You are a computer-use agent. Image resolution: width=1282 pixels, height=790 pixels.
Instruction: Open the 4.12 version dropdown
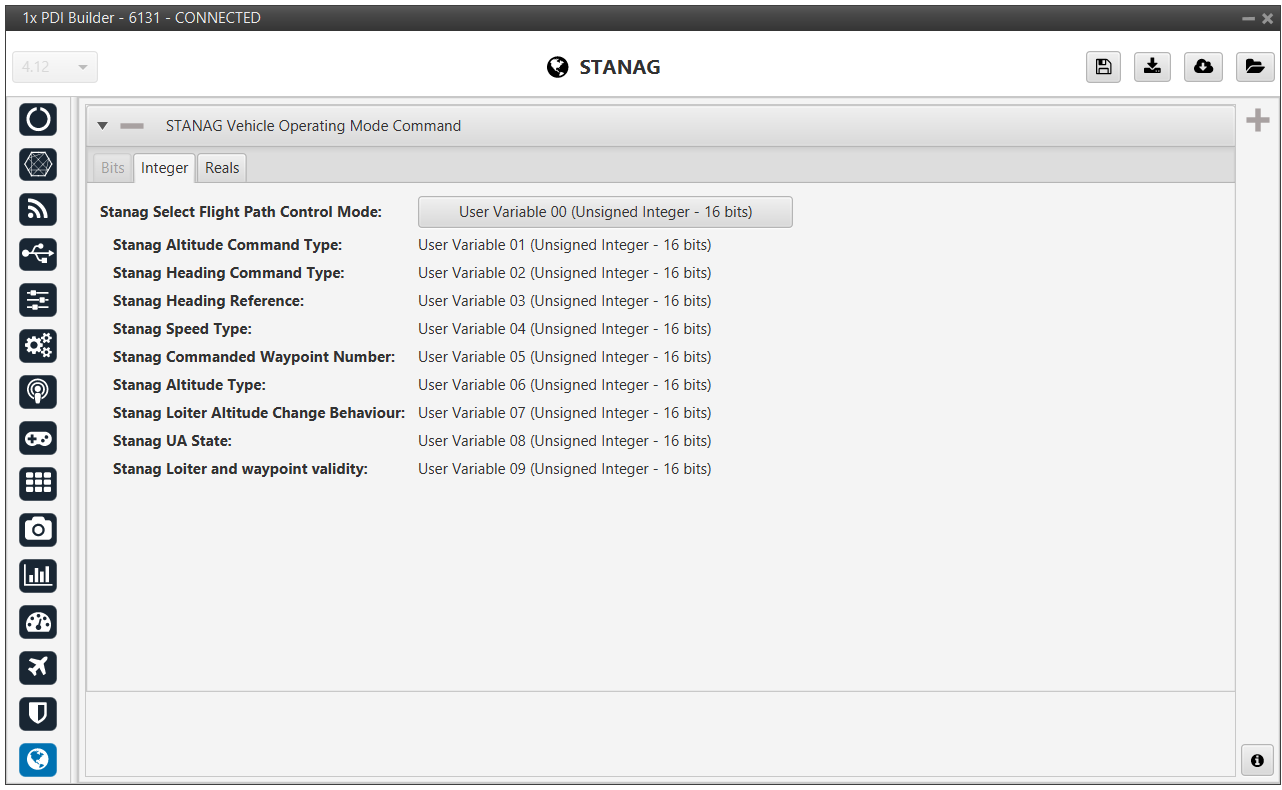click(55, 67)
